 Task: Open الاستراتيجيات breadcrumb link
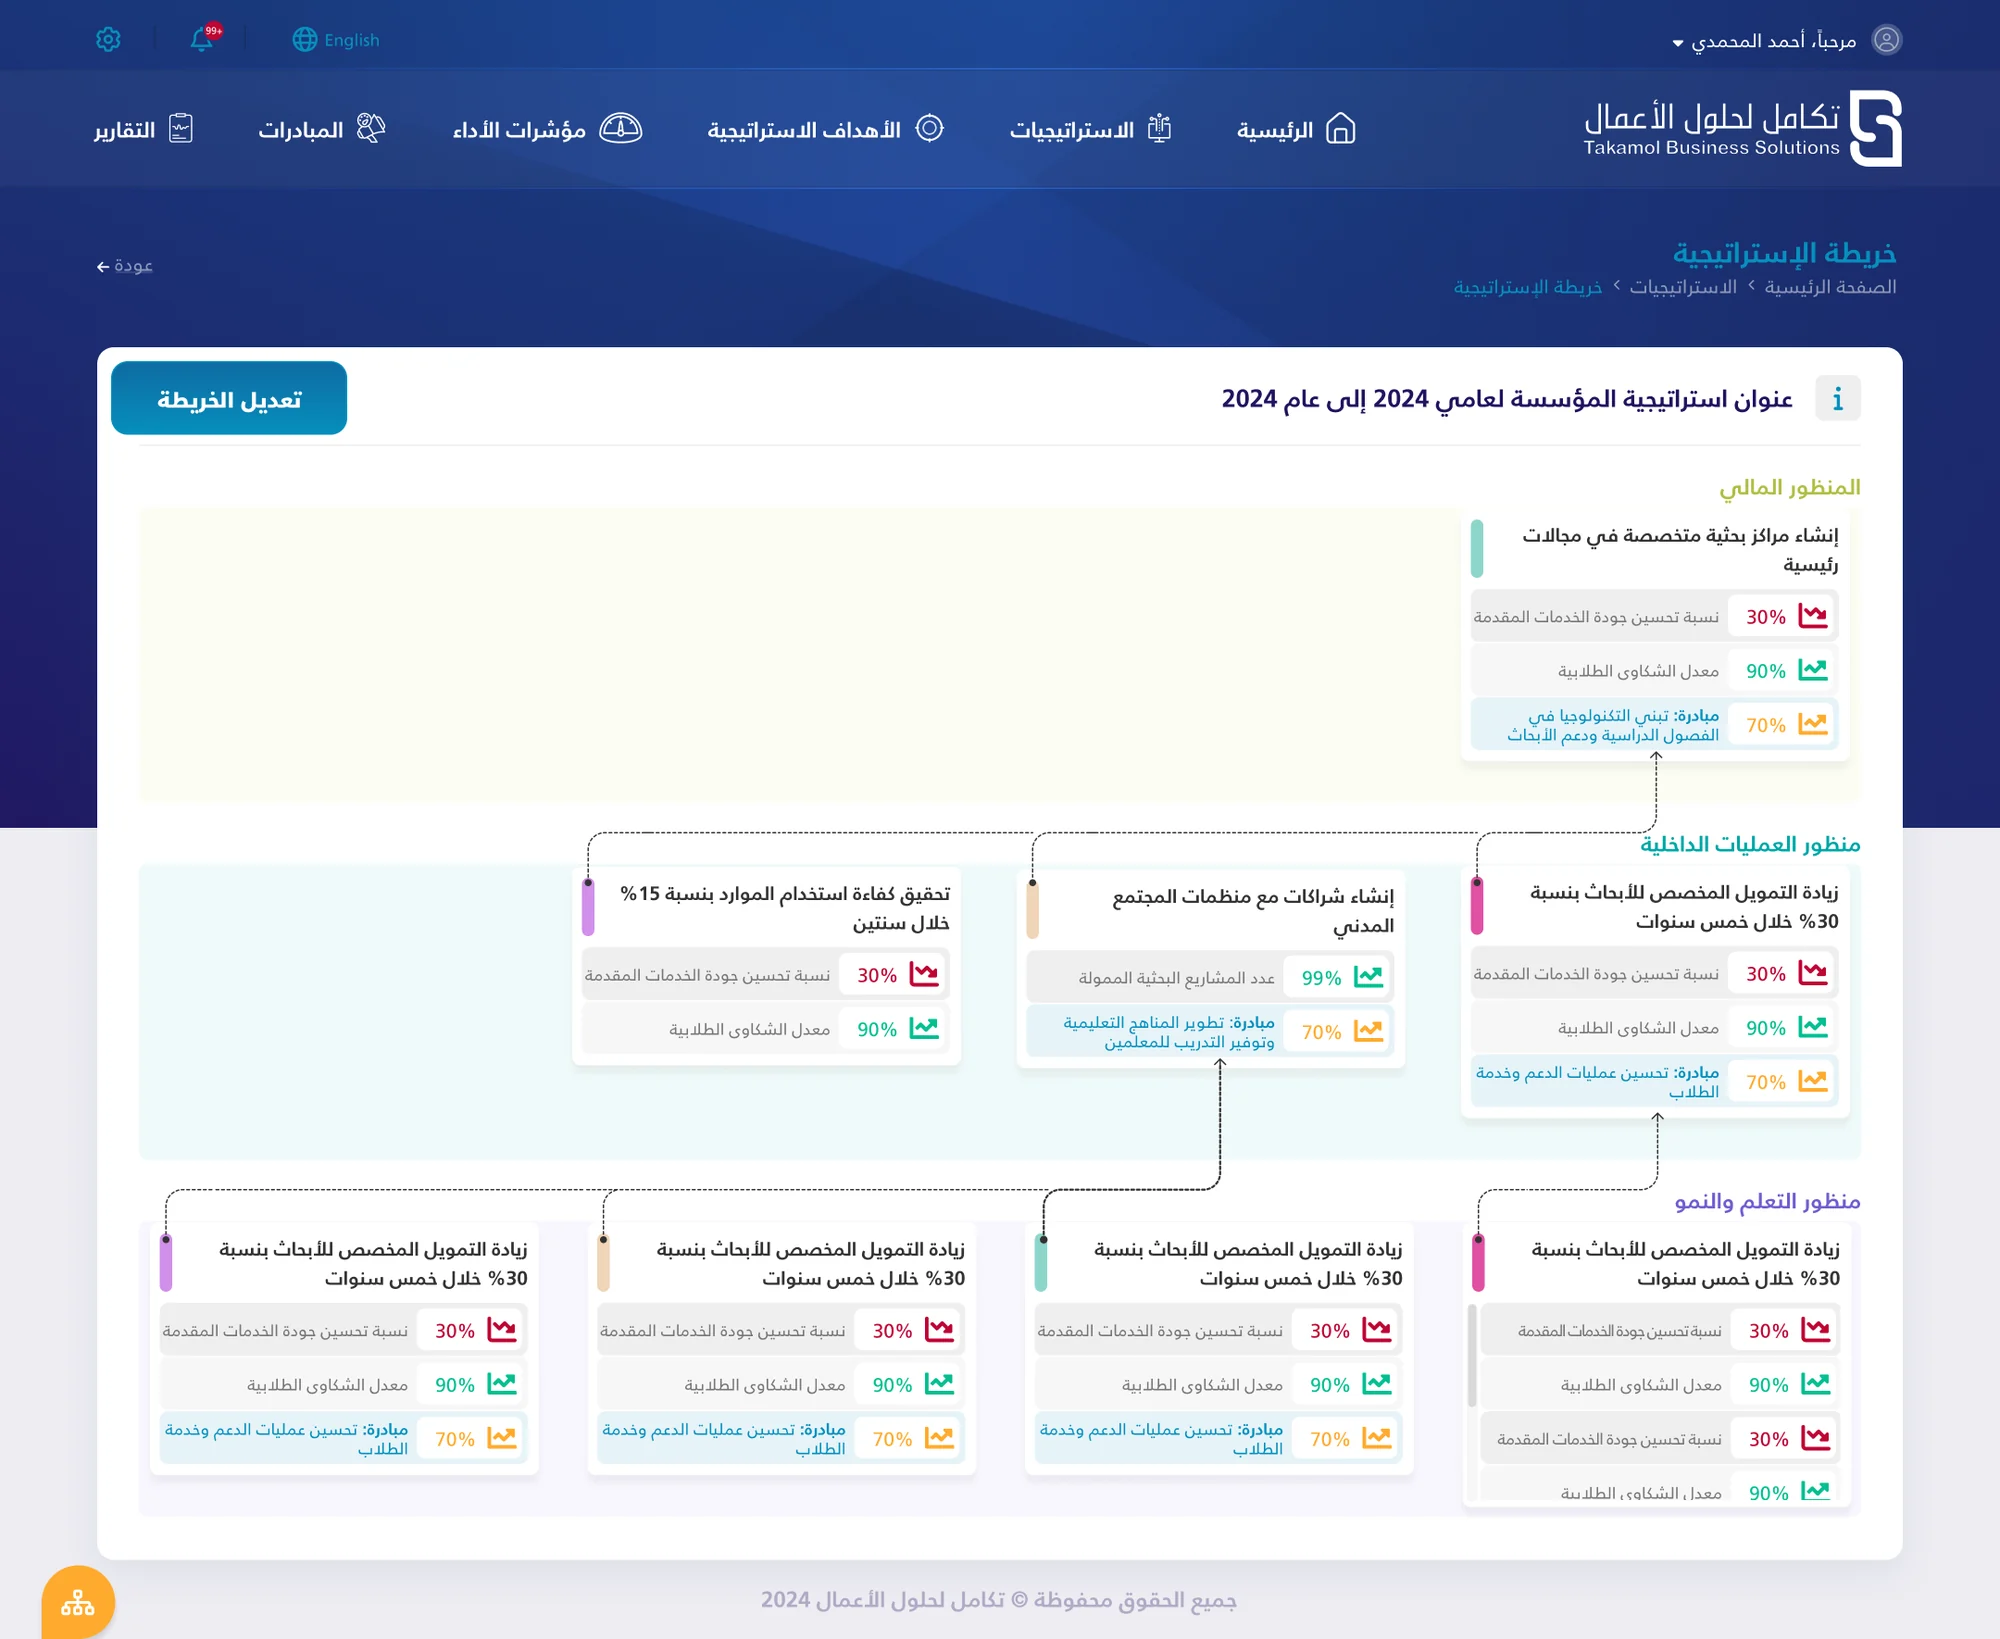click(x=1683, y=287)
